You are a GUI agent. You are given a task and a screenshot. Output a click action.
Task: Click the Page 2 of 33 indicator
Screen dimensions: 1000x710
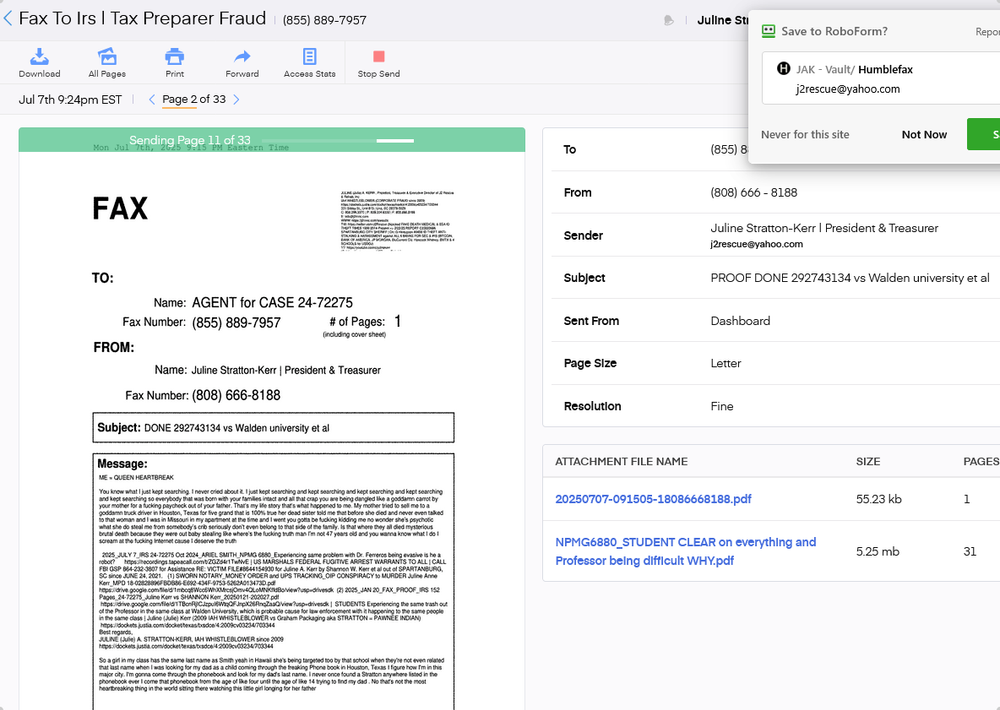[x=194, y=100]
